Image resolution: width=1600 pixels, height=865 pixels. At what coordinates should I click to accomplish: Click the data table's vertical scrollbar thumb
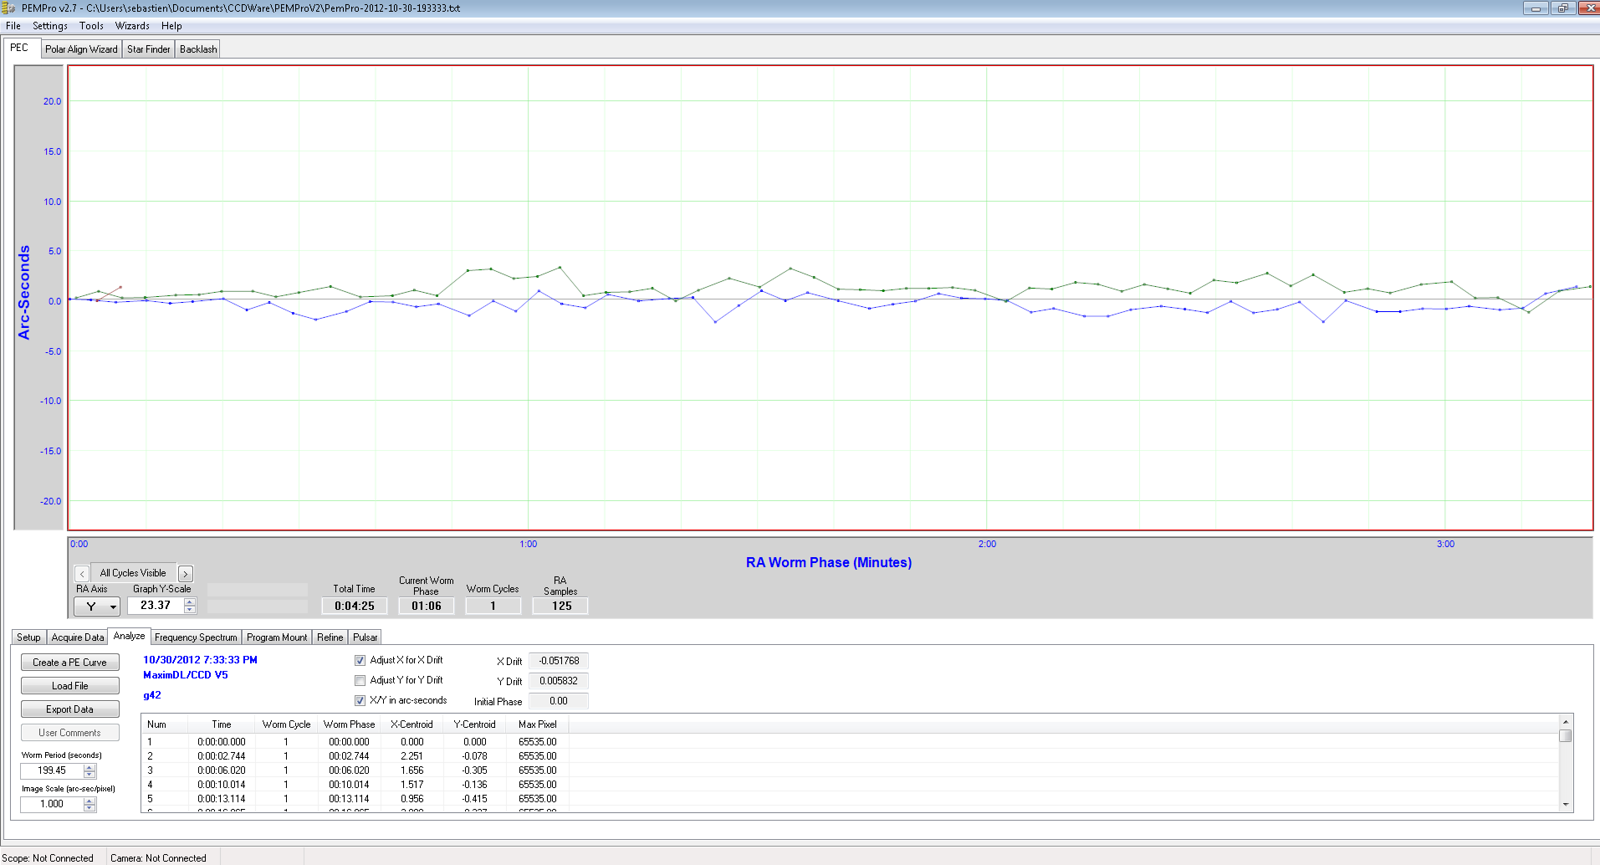pyautogui.click(x=1566, y=735)
